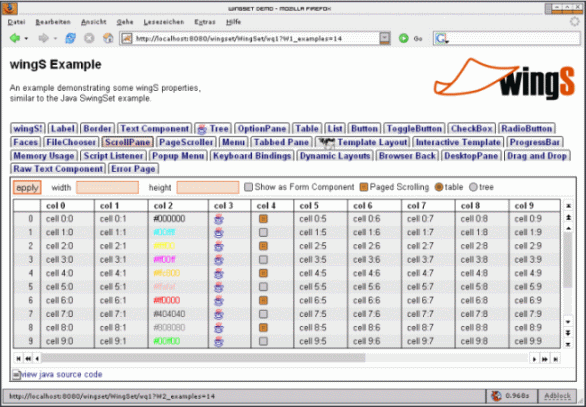586x407 pixels.
Task: Jump to last column with horizontal end arrow
Action: (x=556, y=359)
